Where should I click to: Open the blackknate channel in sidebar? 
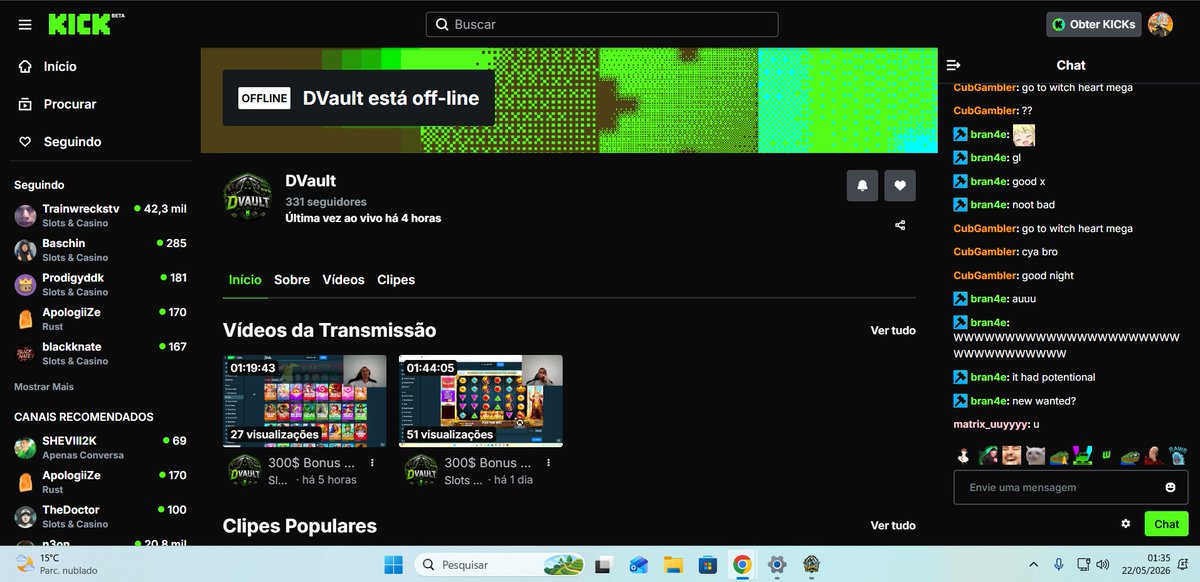point(100,353)
